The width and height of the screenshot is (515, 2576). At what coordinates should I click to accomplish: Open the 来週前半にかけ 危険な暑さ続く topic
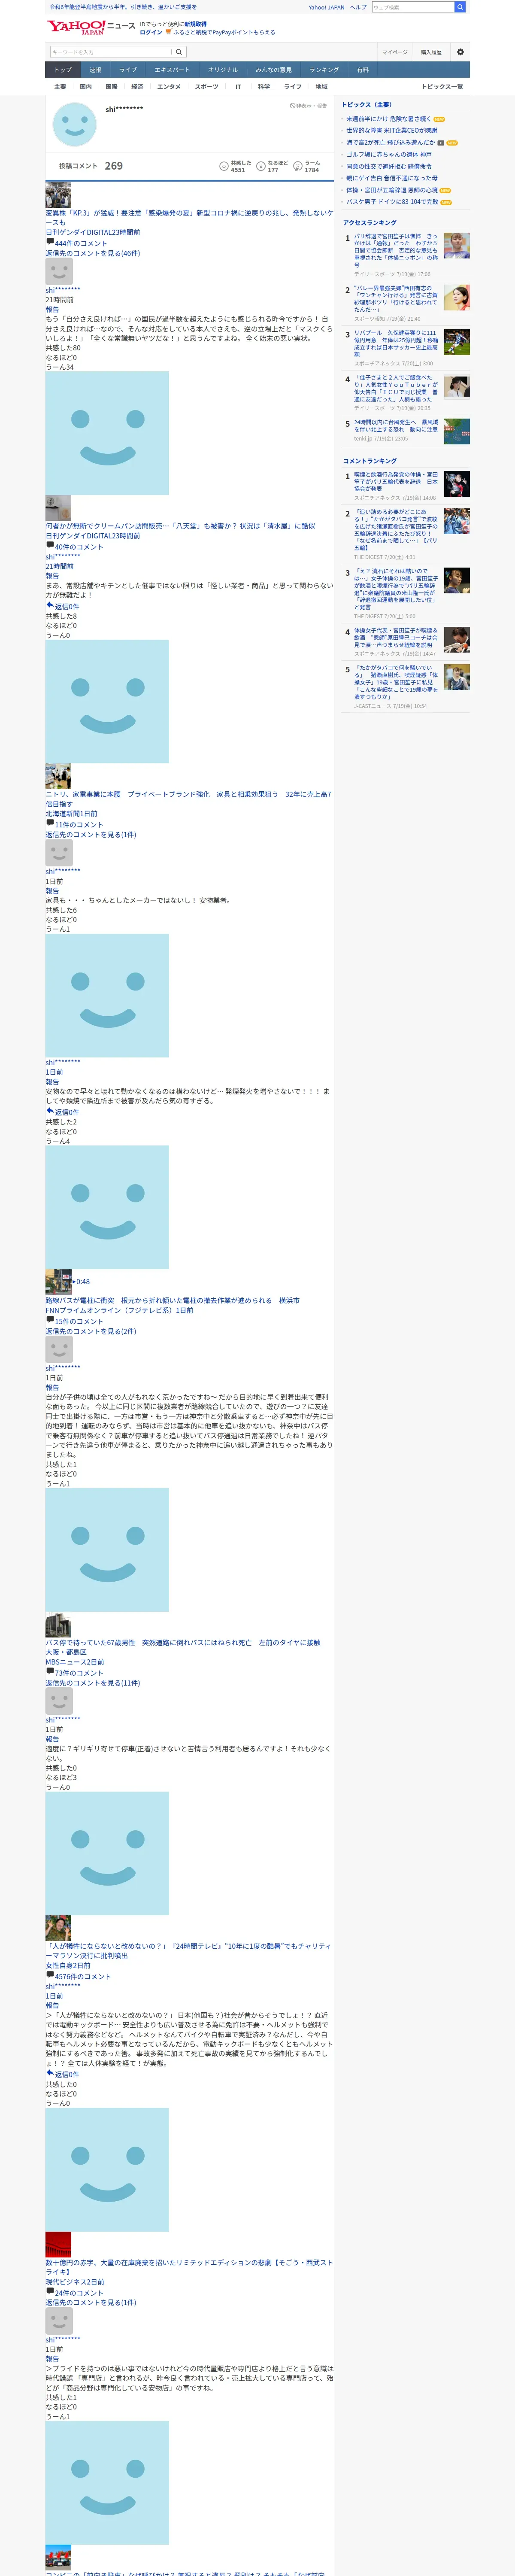[x=389, y=119]
